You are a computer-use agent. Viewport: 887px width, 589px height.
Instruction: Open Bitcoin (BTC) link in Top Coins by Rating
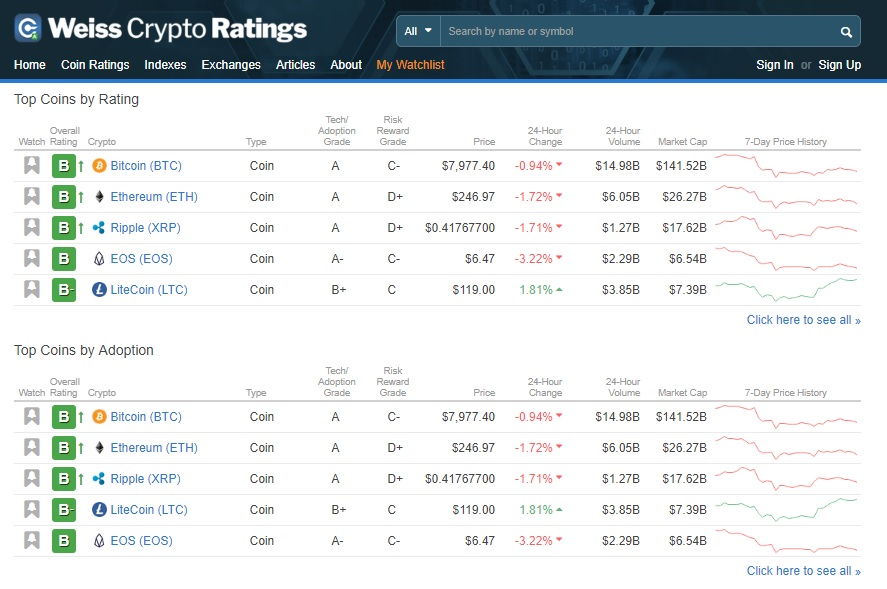(146, 166)
